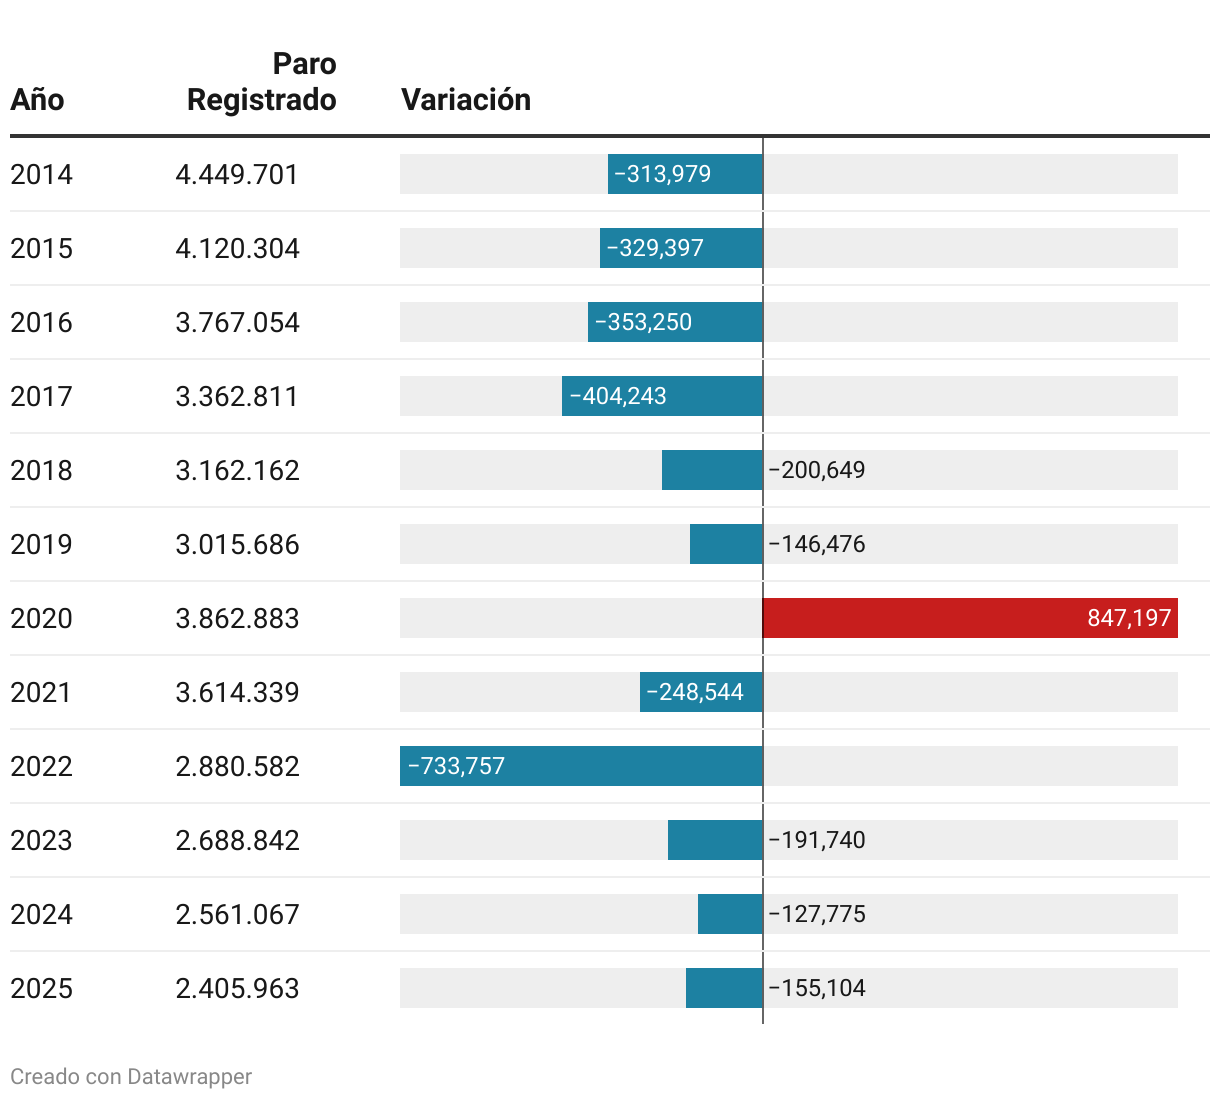This screenshot has height=1100, width=1220.
Task: Click the red 847,197 bar for 2020
Action: [969, 618]
